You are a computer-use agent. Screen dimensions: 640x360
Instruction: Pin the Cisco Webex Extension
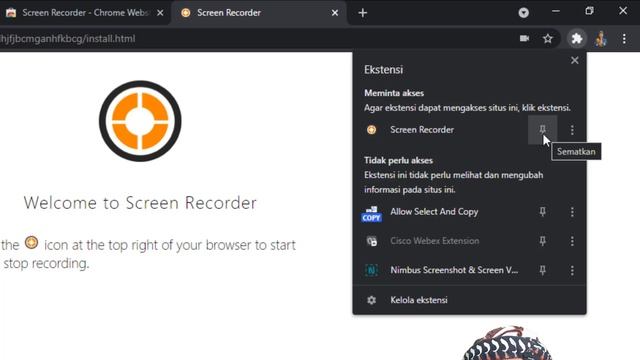point(542,241)
